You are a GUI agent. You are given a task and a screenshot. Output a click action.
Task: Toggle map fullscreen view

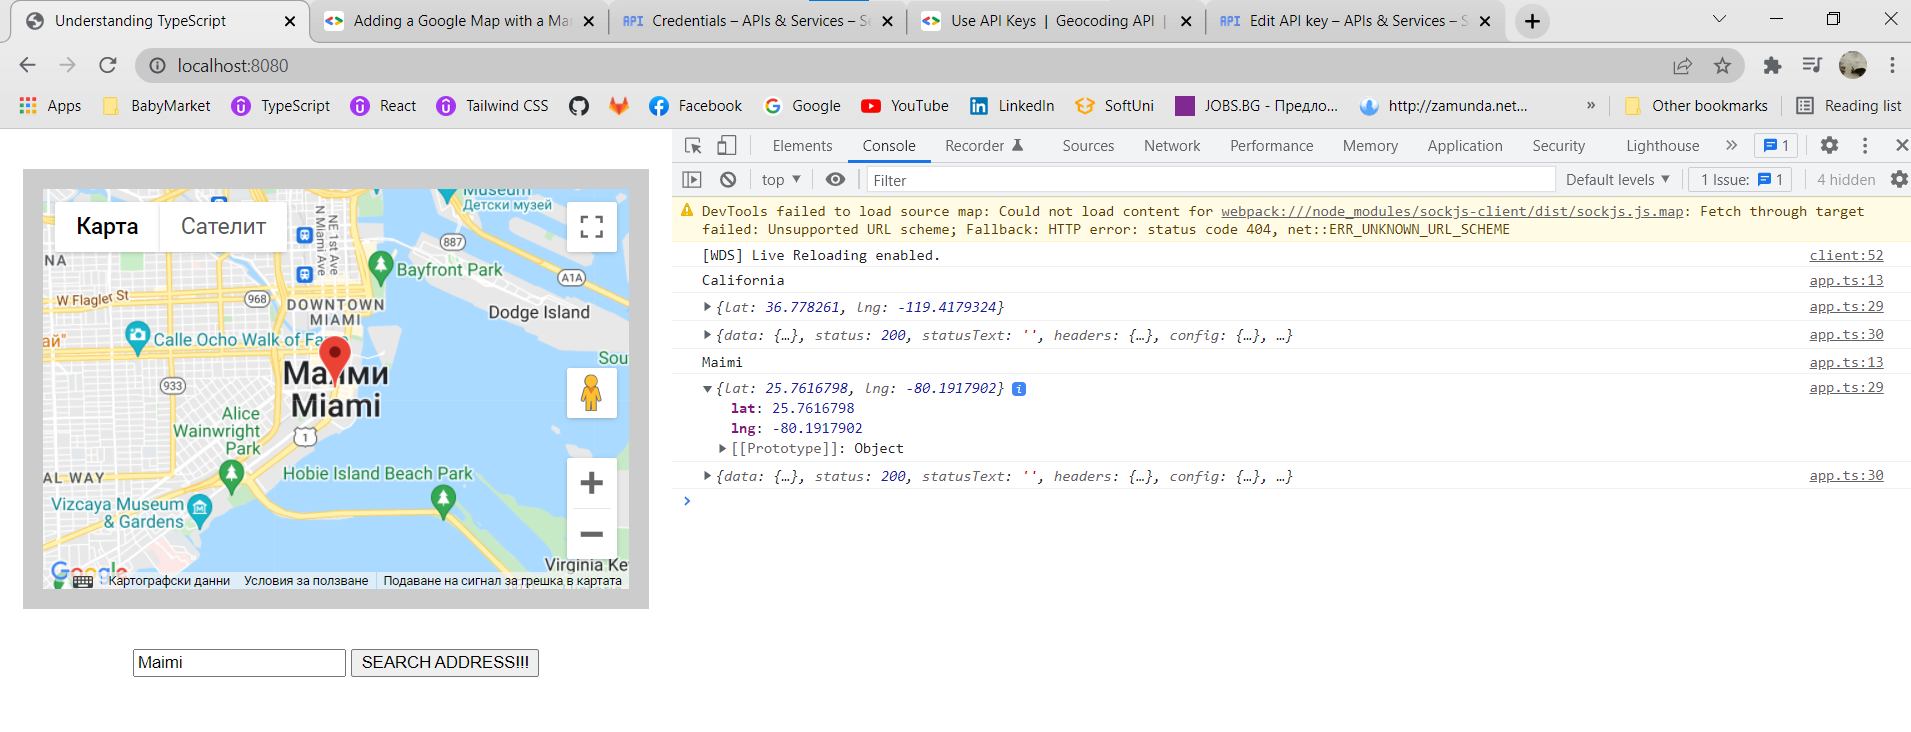coord(592,227)
